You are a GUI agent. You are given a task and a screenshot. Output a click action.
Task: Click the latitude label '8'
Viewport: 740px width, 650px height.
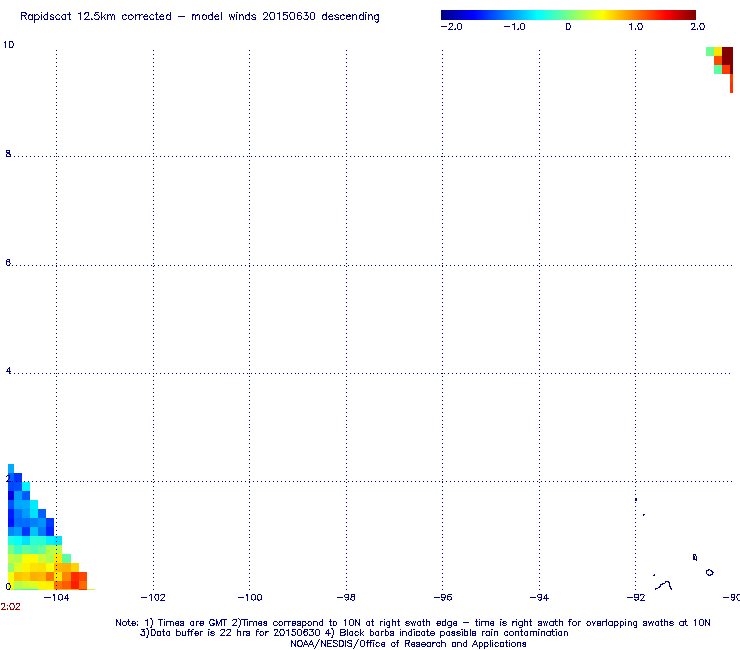(8, 154)
